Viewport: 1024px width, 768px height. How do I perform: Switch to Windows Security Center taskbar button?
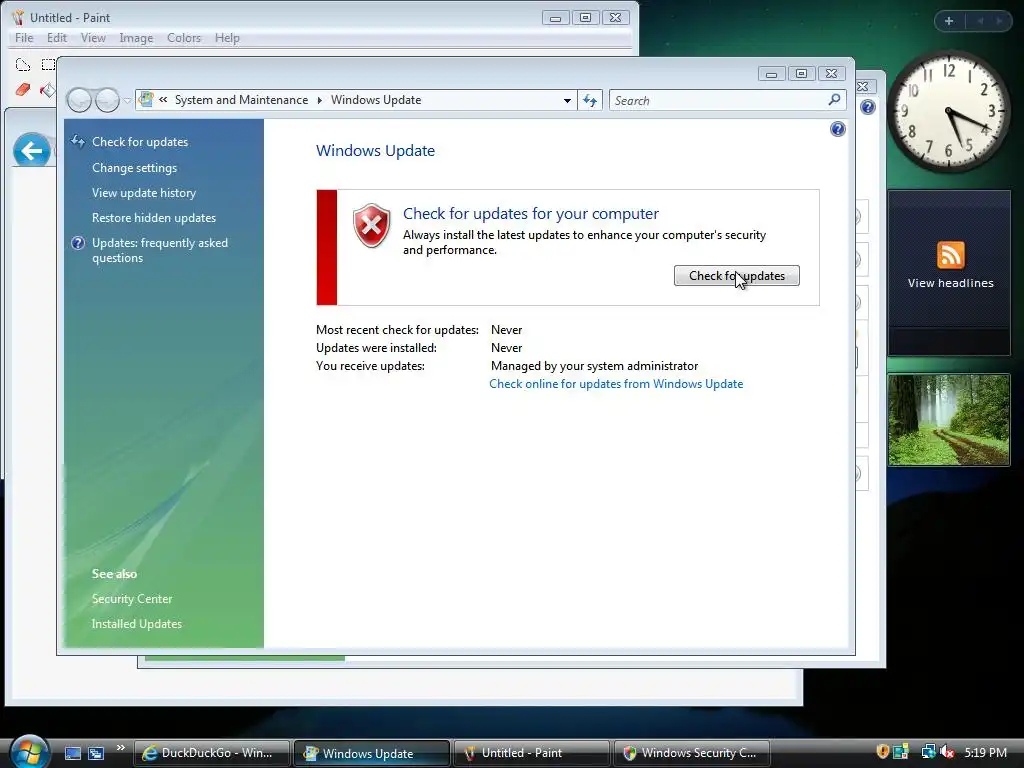click(691, 753)
